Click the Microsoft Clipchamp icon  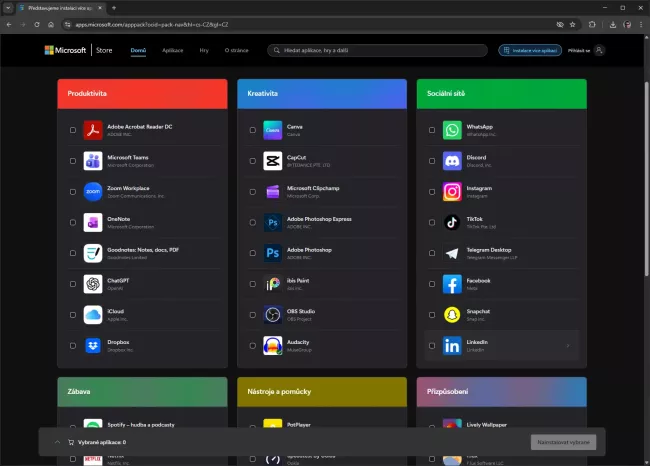click(x=273, y=192)
